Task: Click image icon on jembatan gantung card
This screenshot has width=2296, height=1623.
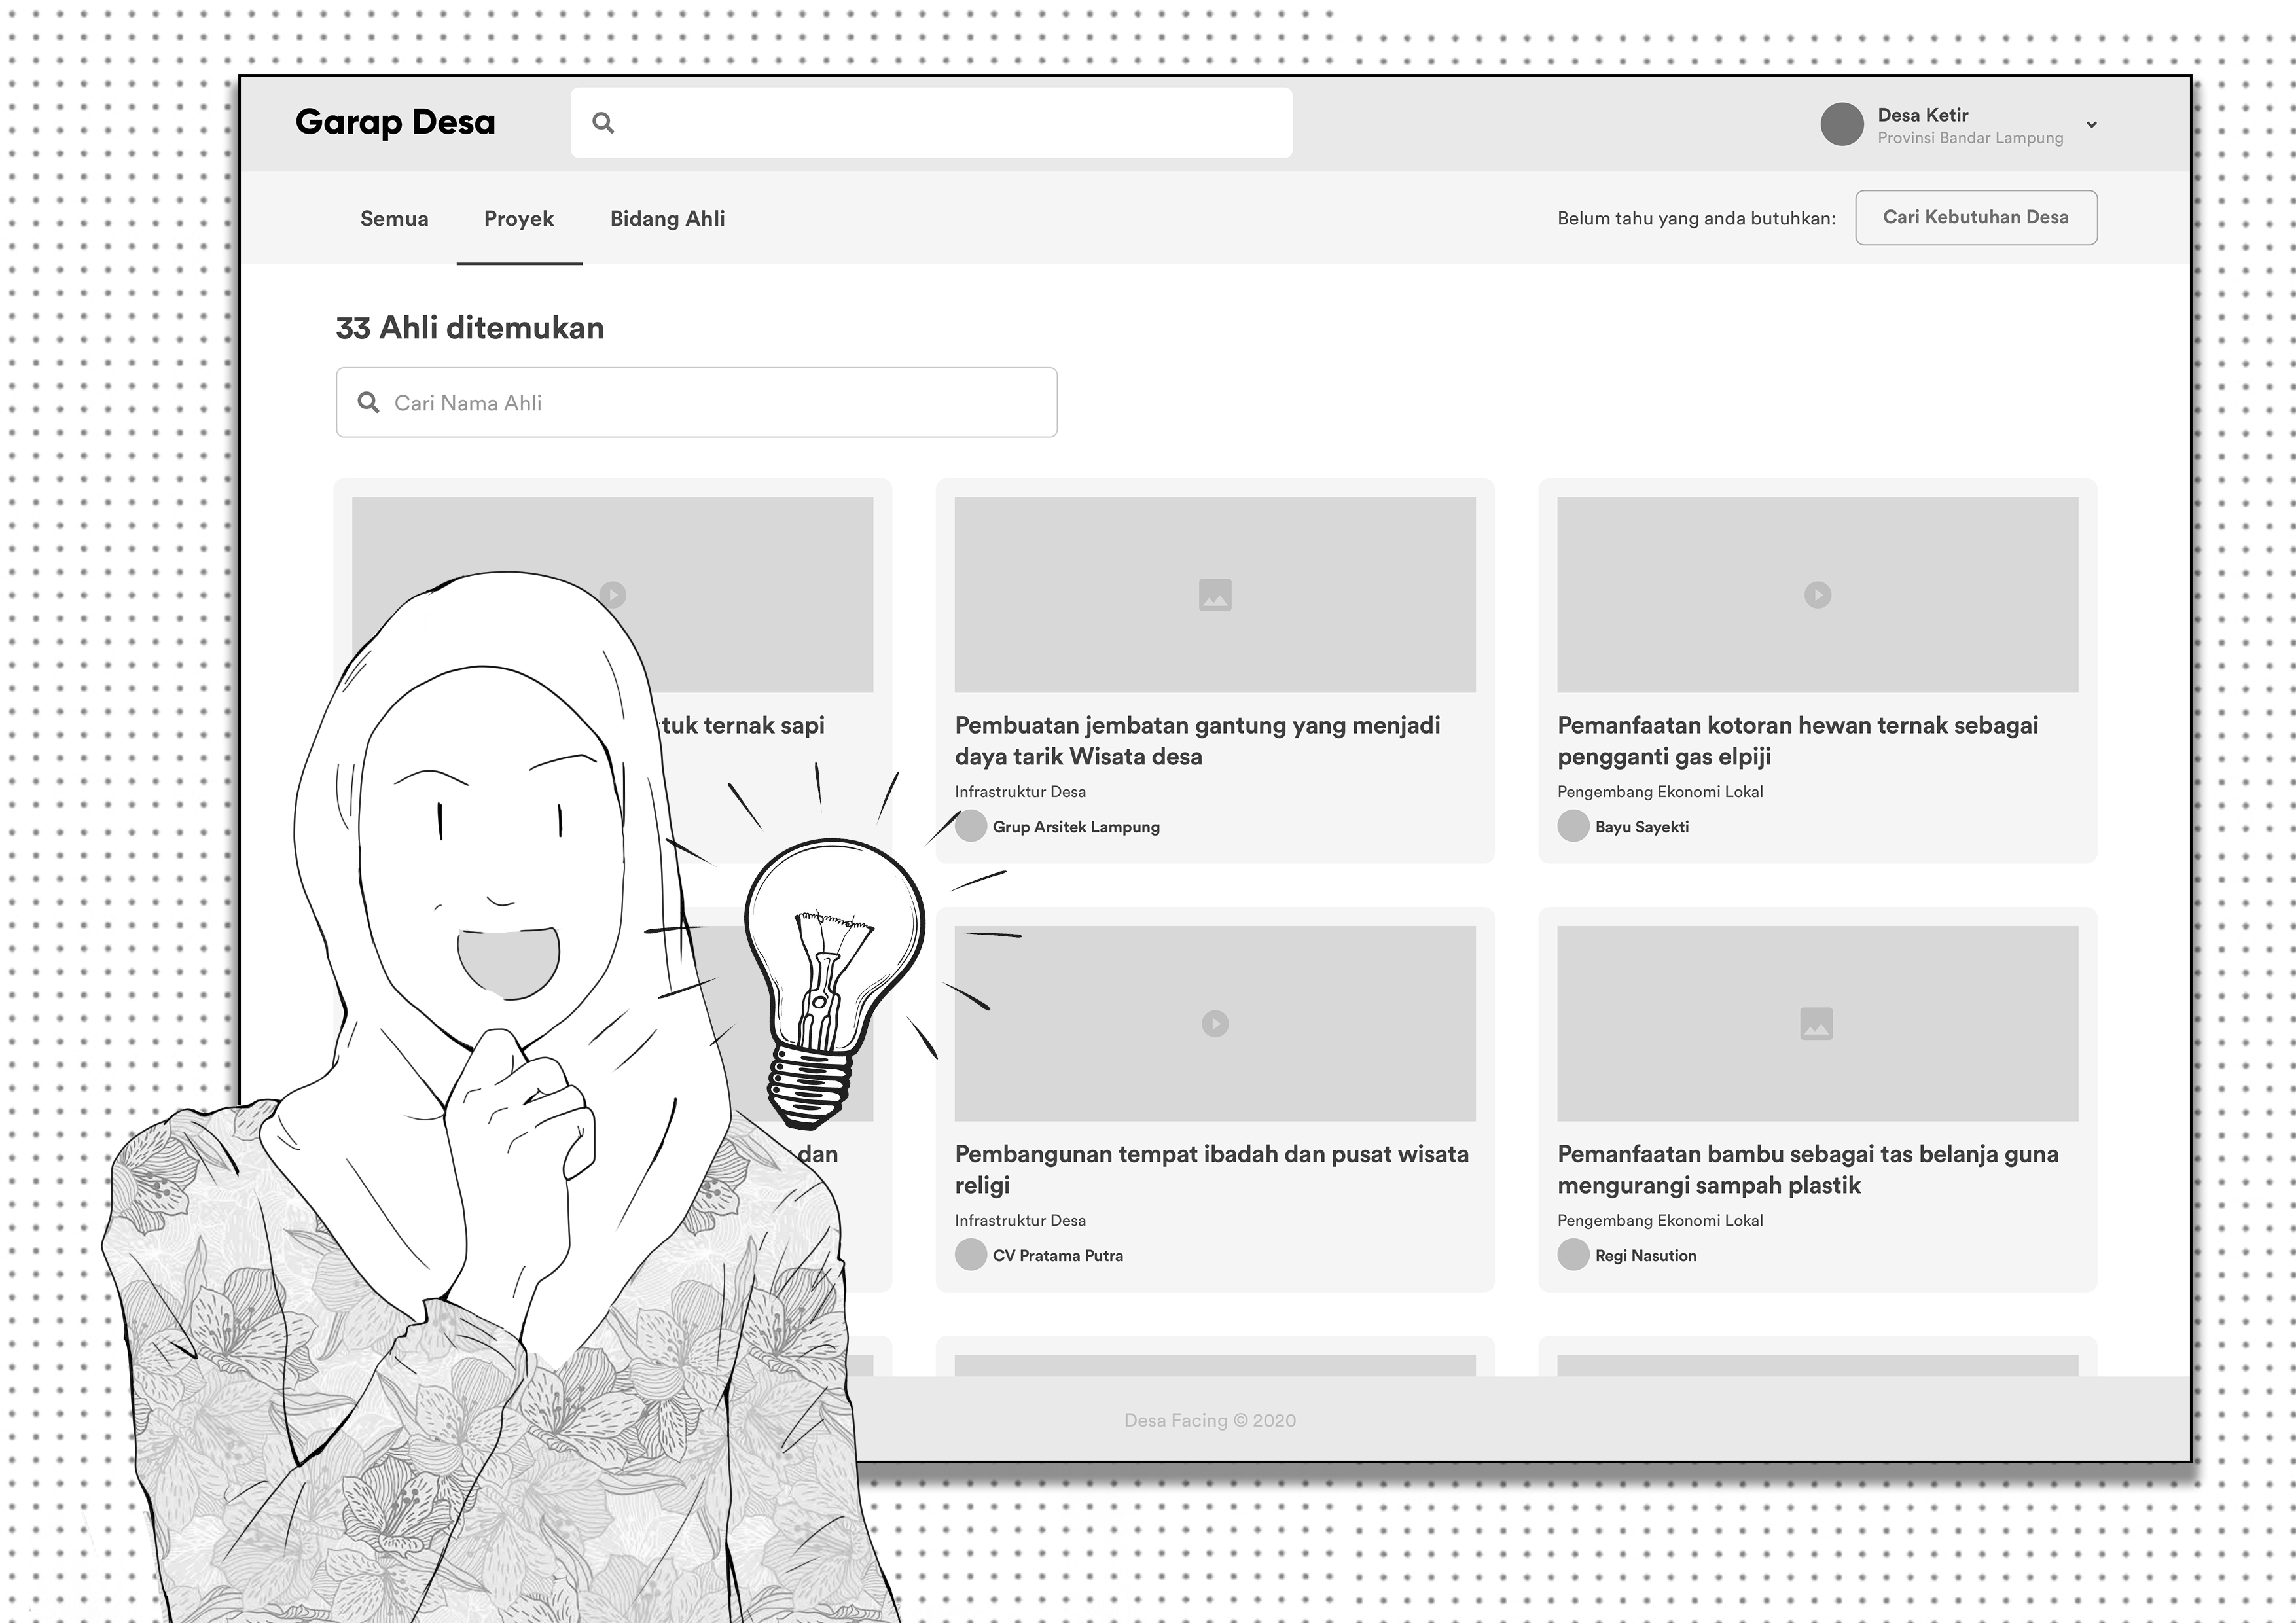Action: click(x=1214, y=595)
